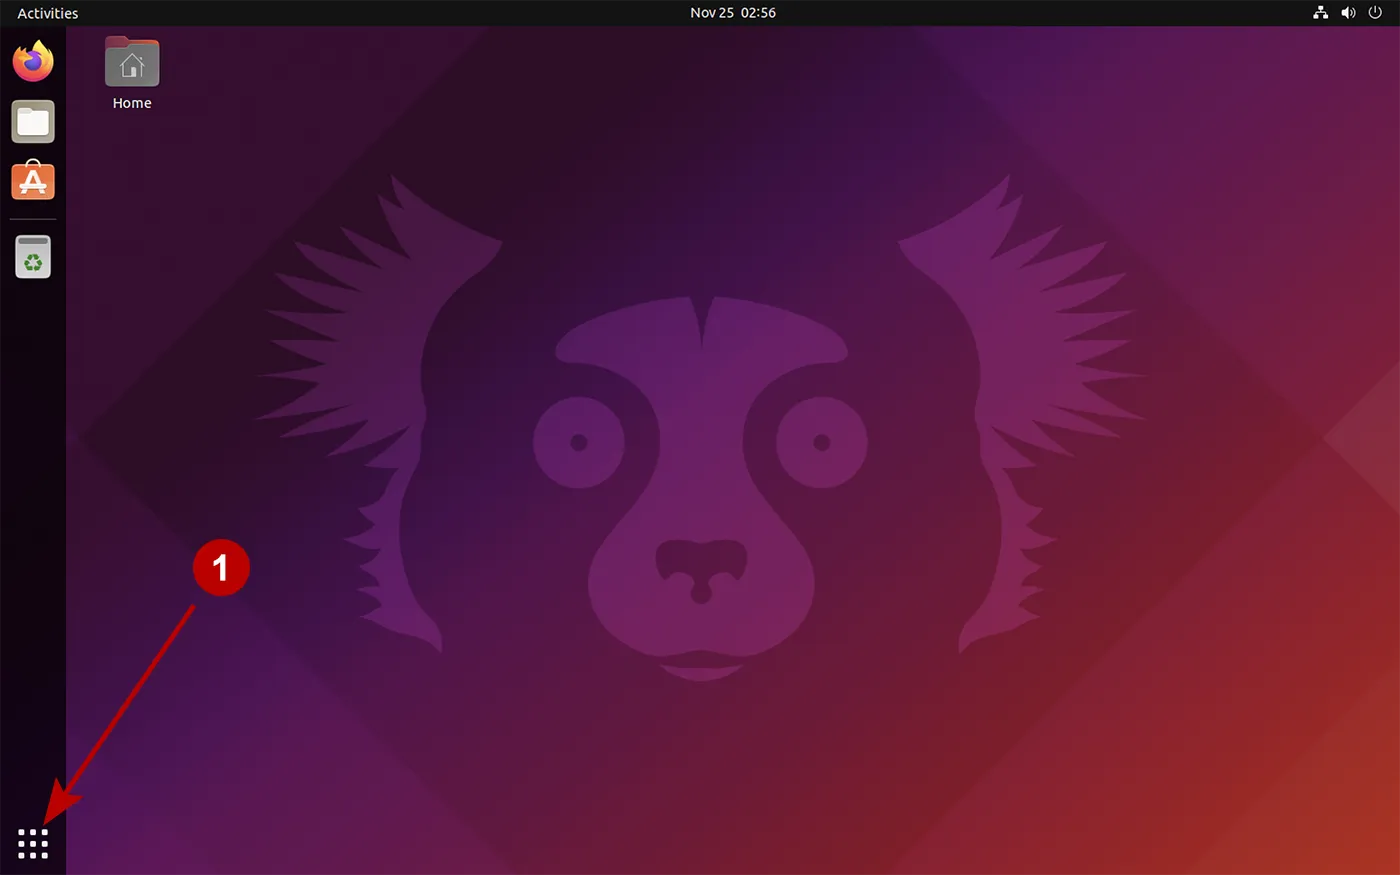1400x875 pixels.
Task: Click the Home label under the folder
Action: click(x=131, y=102)
